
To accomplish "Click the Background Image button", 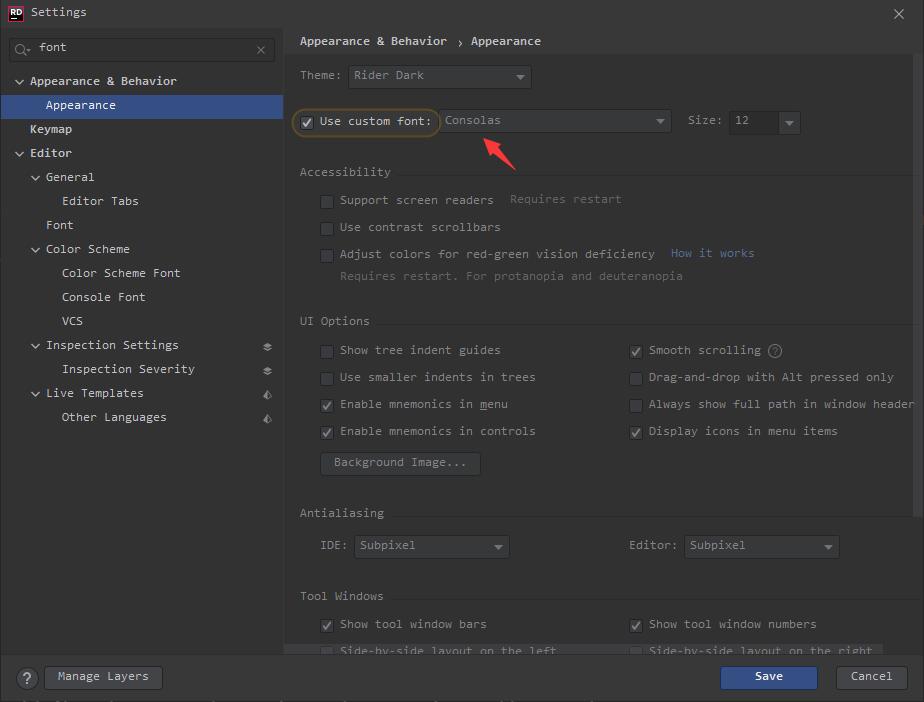I will tap(400, 463).
